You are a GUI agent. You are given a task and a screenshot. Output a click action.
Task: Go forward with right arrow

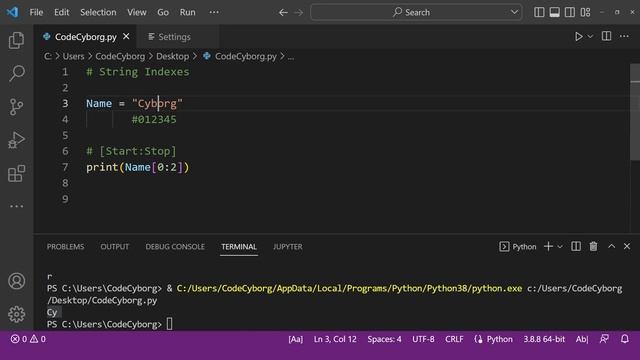coord(298,13)
